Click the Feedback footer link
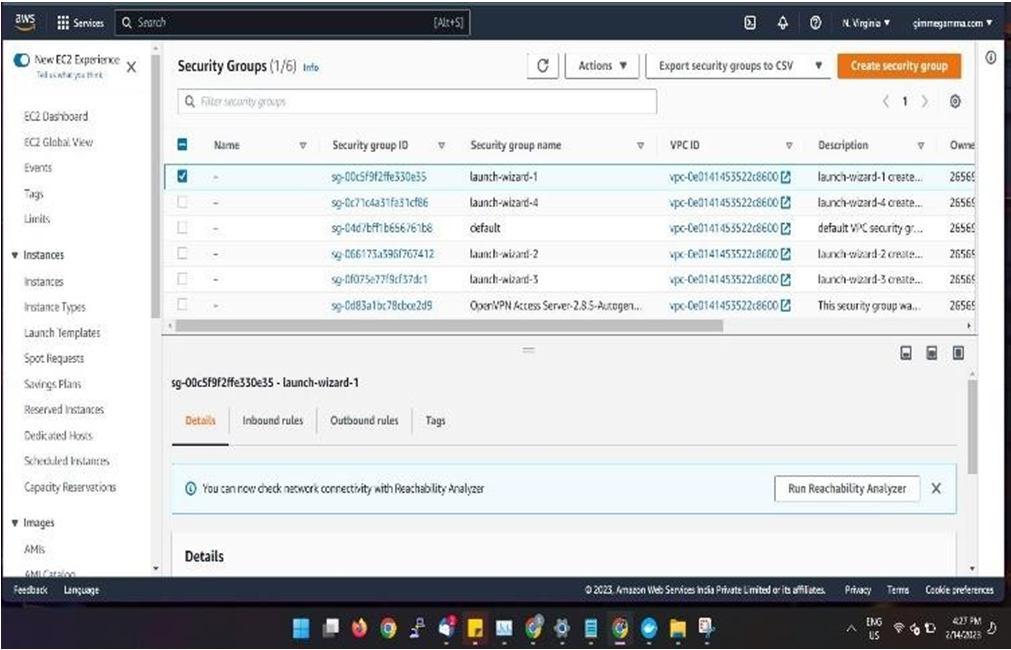The height and width of the screenshot is (650, 1011). click(30, 590)
